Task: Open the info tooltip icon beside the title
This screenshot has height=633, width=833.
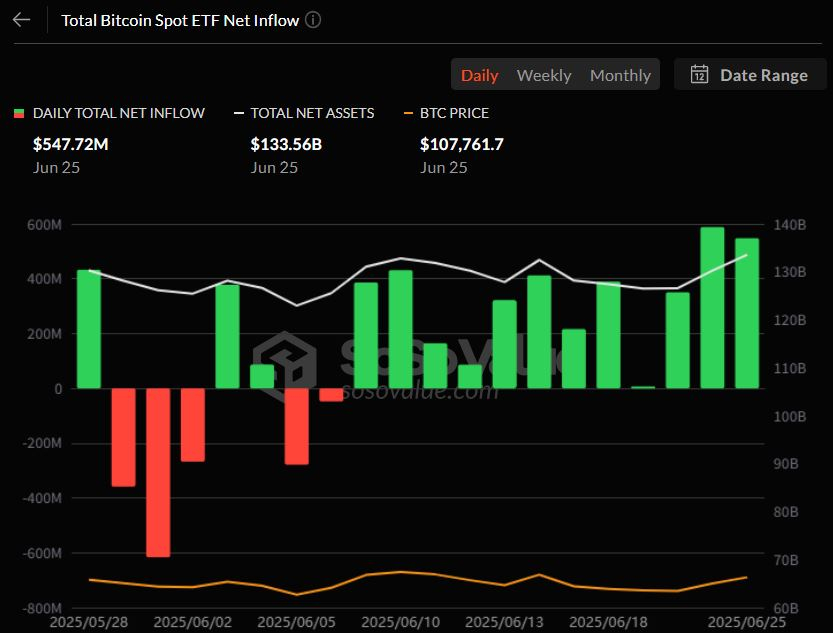Action: 312,19
